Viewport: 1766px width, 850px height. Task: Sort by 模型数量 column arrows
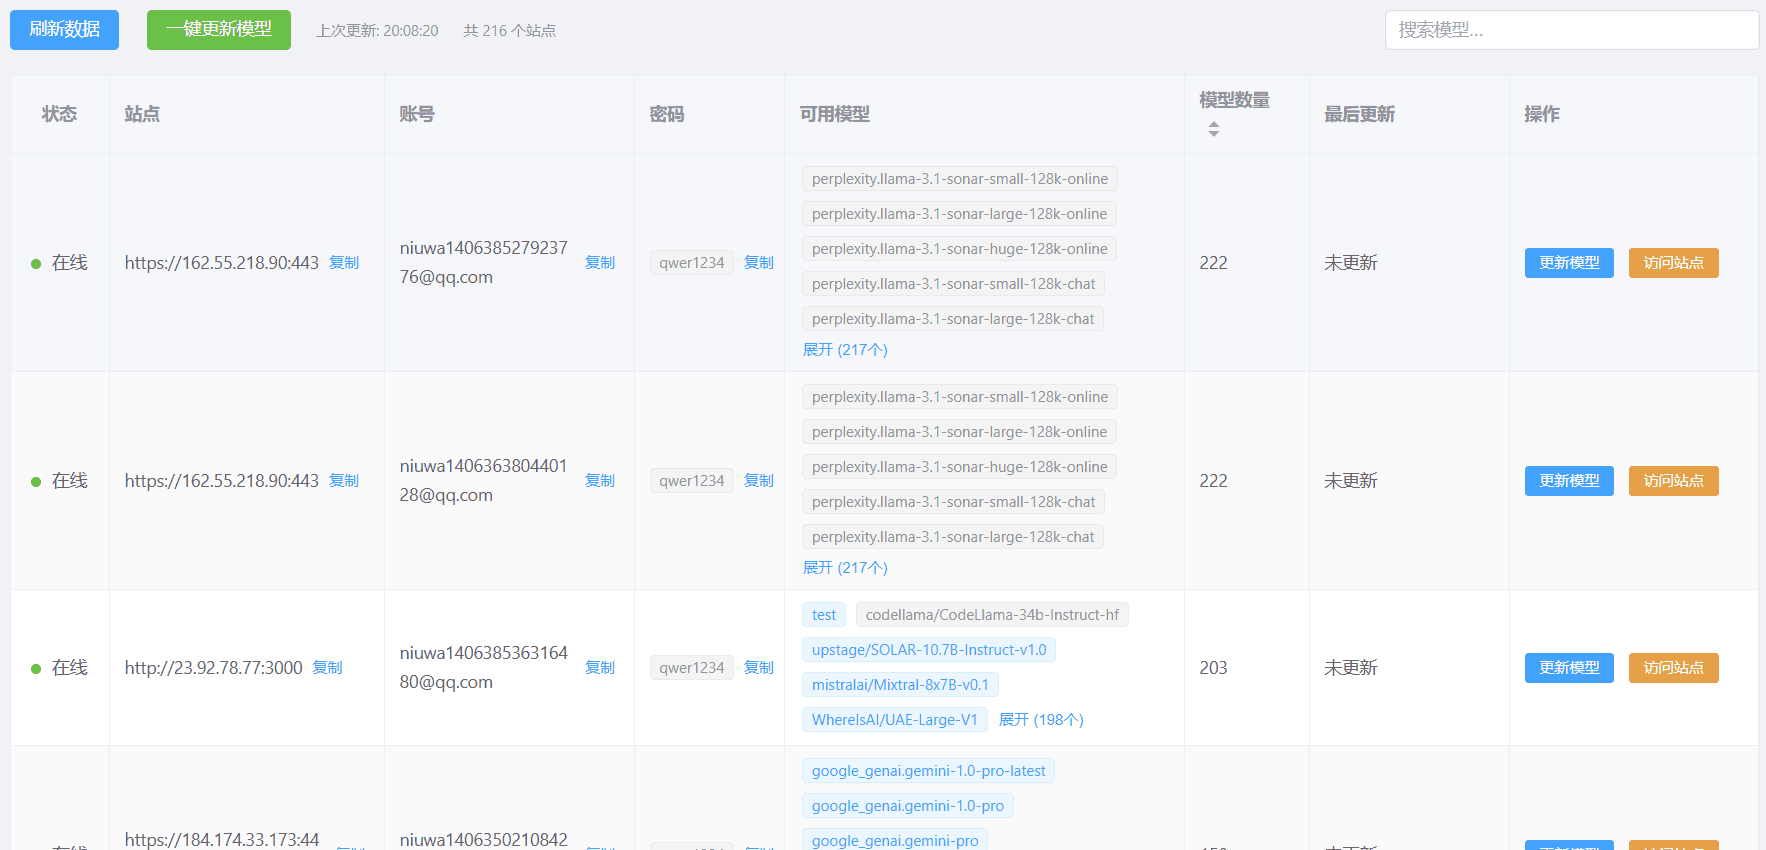[1213, 129]
